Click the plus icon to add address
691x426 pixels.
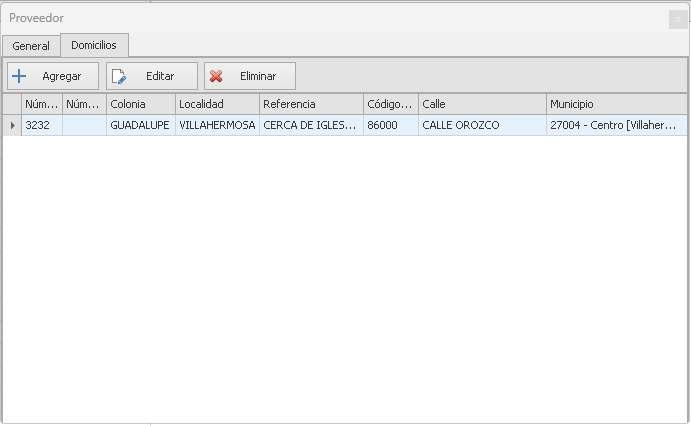click(x=19, y=76)
